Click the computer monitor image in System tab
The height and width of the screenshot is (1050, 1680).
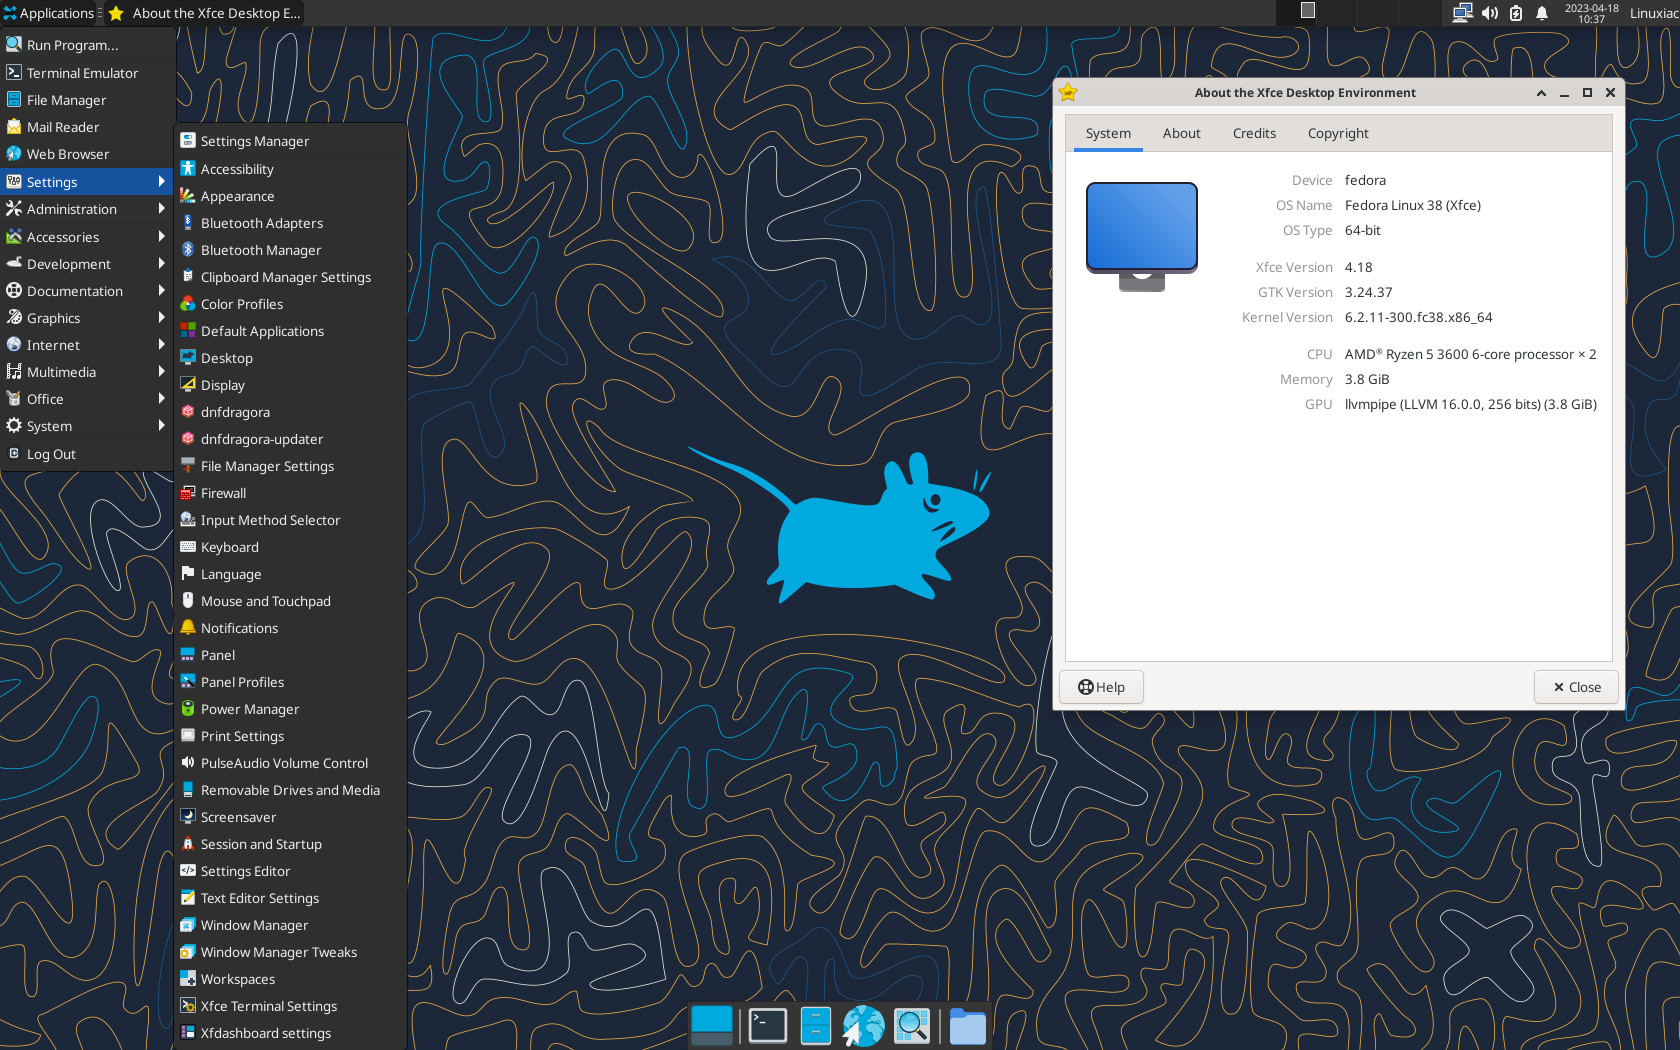point(1142,236)
